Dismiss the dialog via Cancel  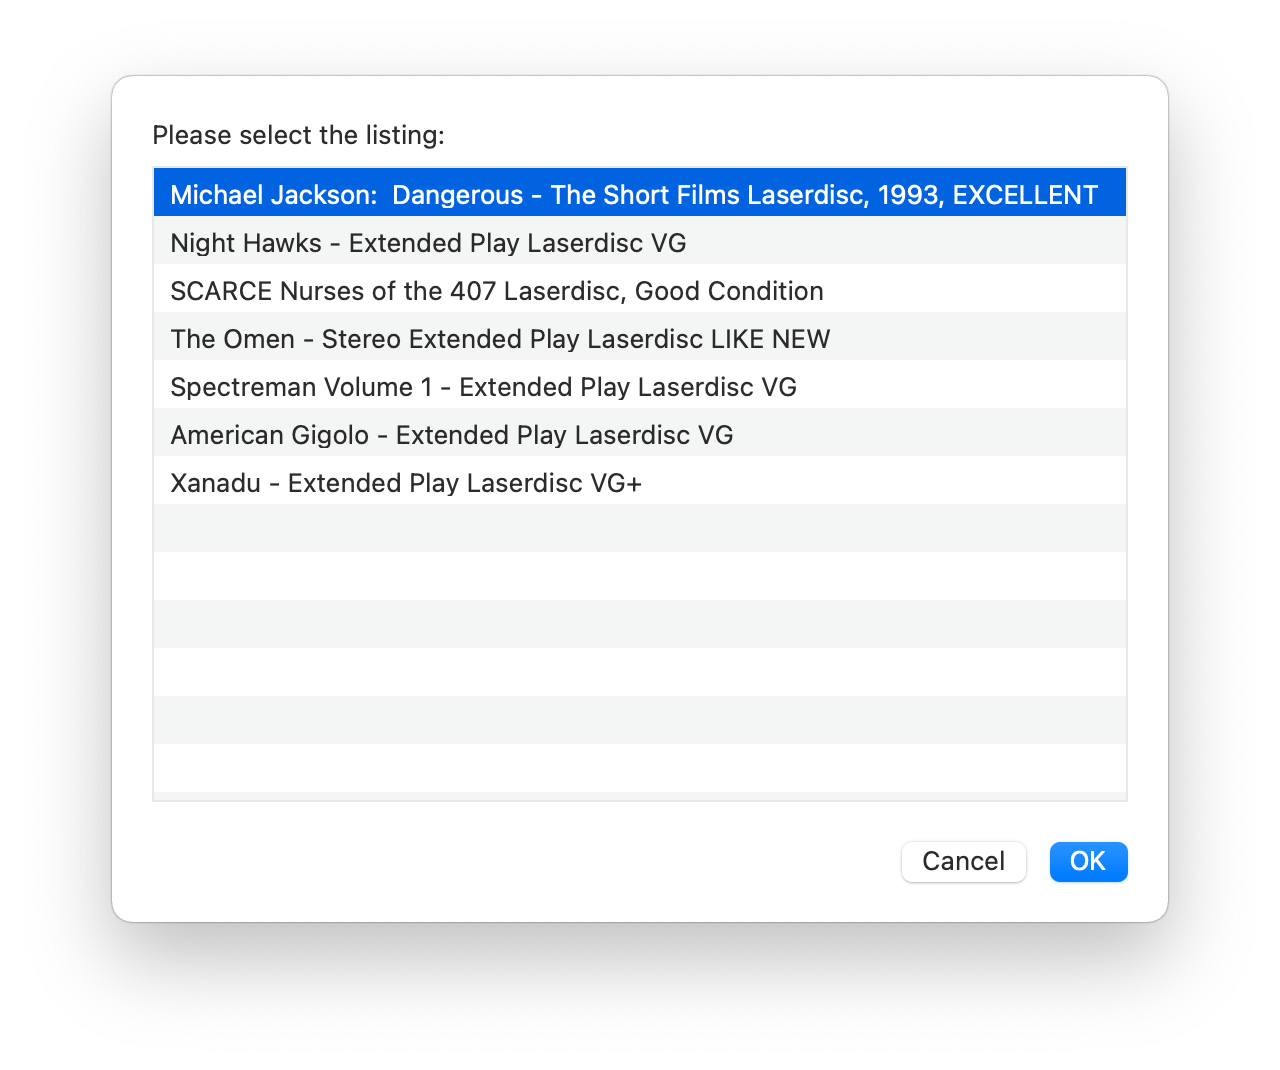tap(963, 861)
